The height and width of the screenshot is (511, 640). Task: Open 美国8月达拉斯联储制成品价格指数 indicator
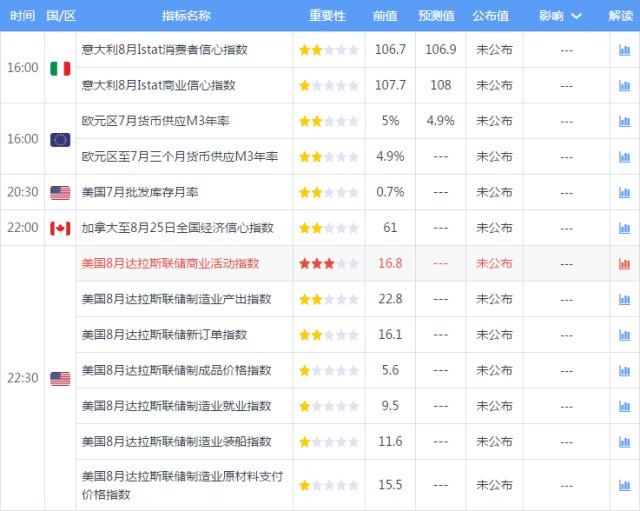(x=176, y=370)
